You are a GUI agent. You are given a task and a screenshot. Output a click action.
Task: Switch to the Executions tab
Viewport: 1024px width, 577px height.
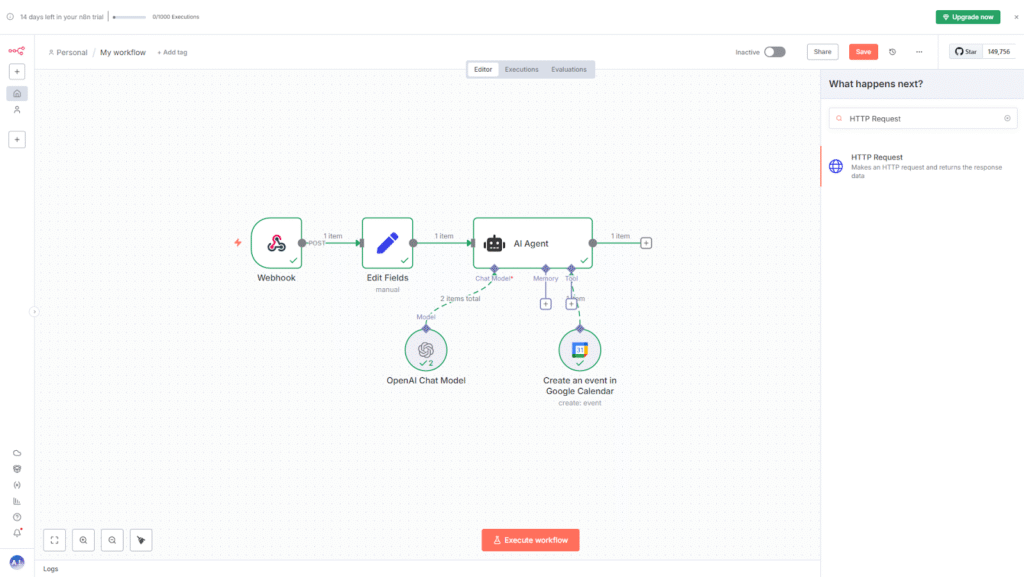pos(521,69)
